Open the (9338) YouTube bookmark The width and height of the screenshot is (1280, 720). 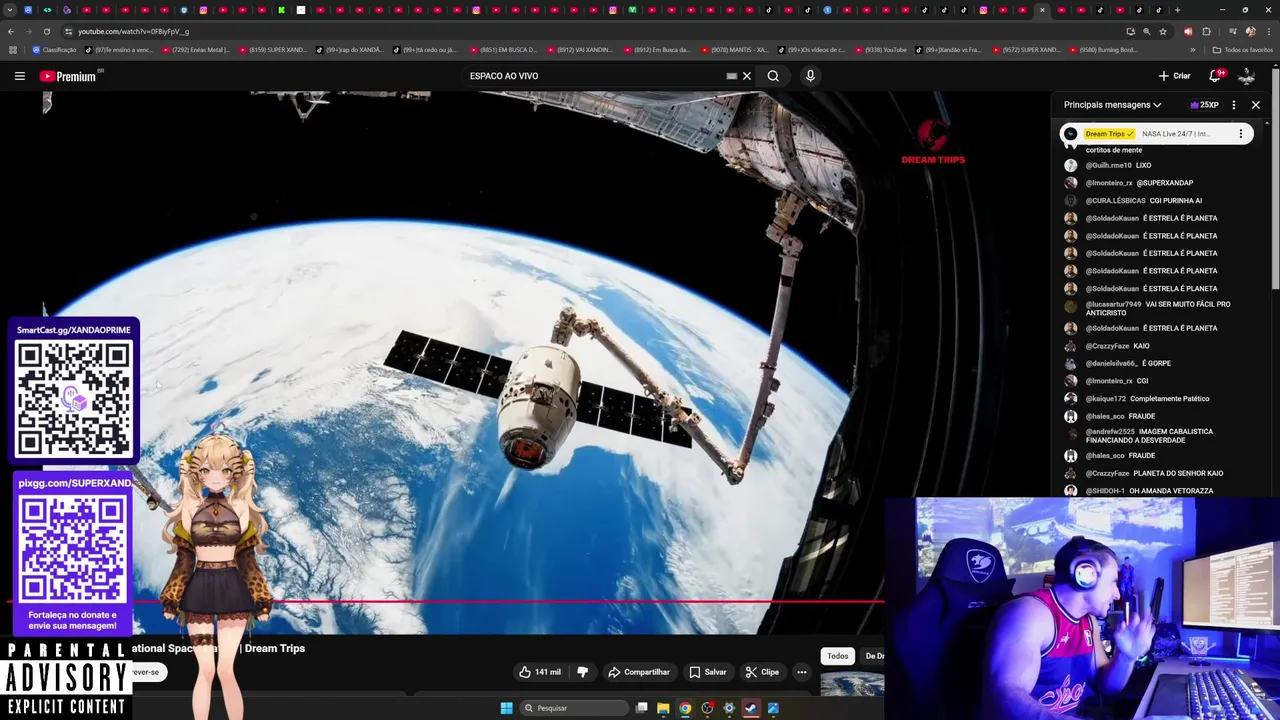(x=879, y=49)
